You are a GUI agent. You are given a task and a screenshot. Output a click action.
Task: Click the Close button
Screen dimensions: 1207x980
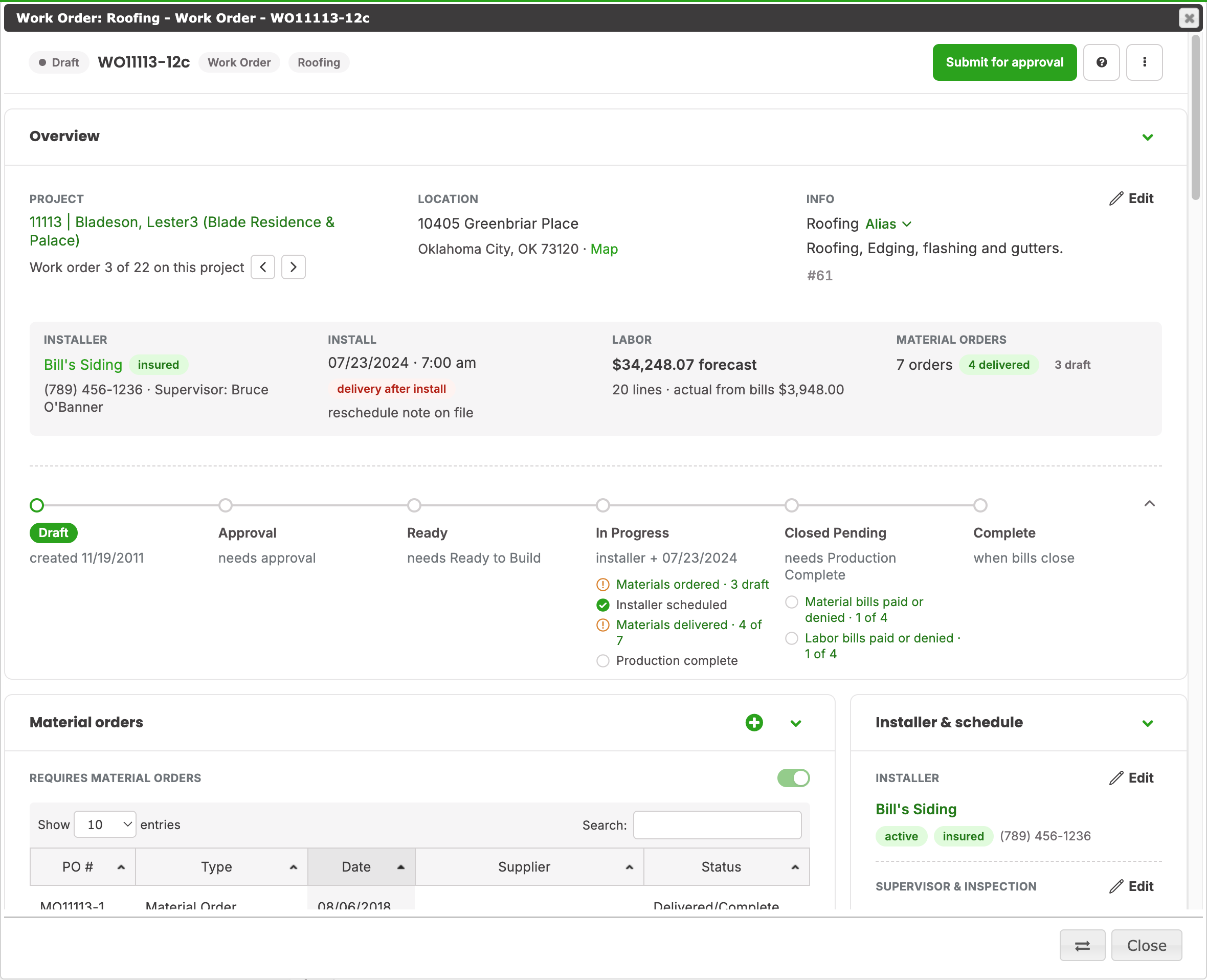(x=1147, y=945)
